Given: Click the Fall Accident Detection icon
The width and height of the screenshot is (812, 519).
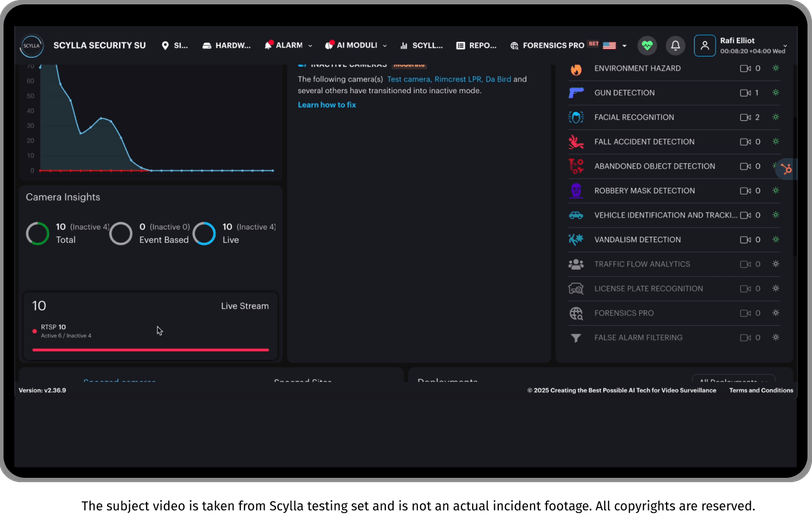Looking at the screenshot, I should tap(576, 141).
